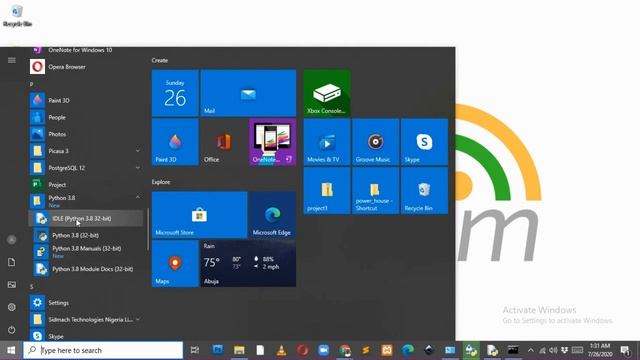
Task: Click the app list scrollbar
Action: 148,229
